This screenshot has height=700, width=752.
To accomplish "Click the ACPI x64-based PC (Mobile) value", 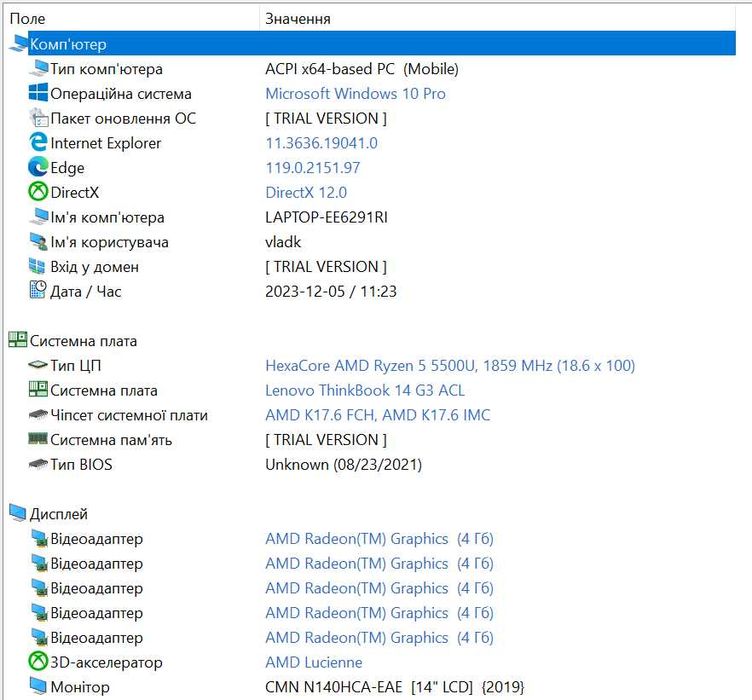I will click(362, 69).
